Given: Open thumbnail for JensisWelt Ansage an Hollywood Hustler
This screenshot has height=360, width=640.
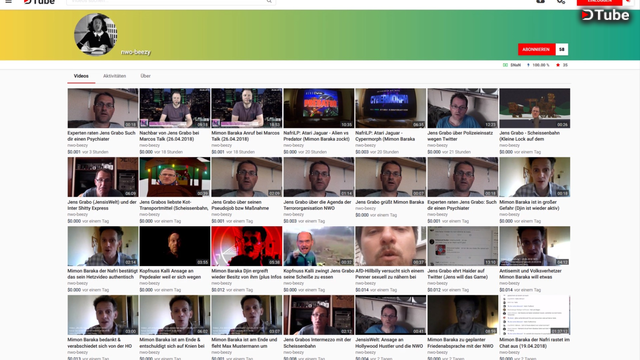Looking at the screenshot, I should (x=391, y=315).
